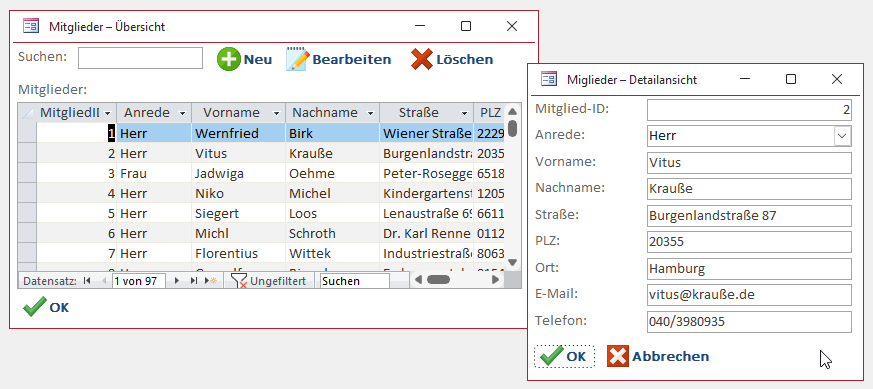873x389 pixels.
Task: Create new blank record via star arrow
Action: tap(212, 281)
